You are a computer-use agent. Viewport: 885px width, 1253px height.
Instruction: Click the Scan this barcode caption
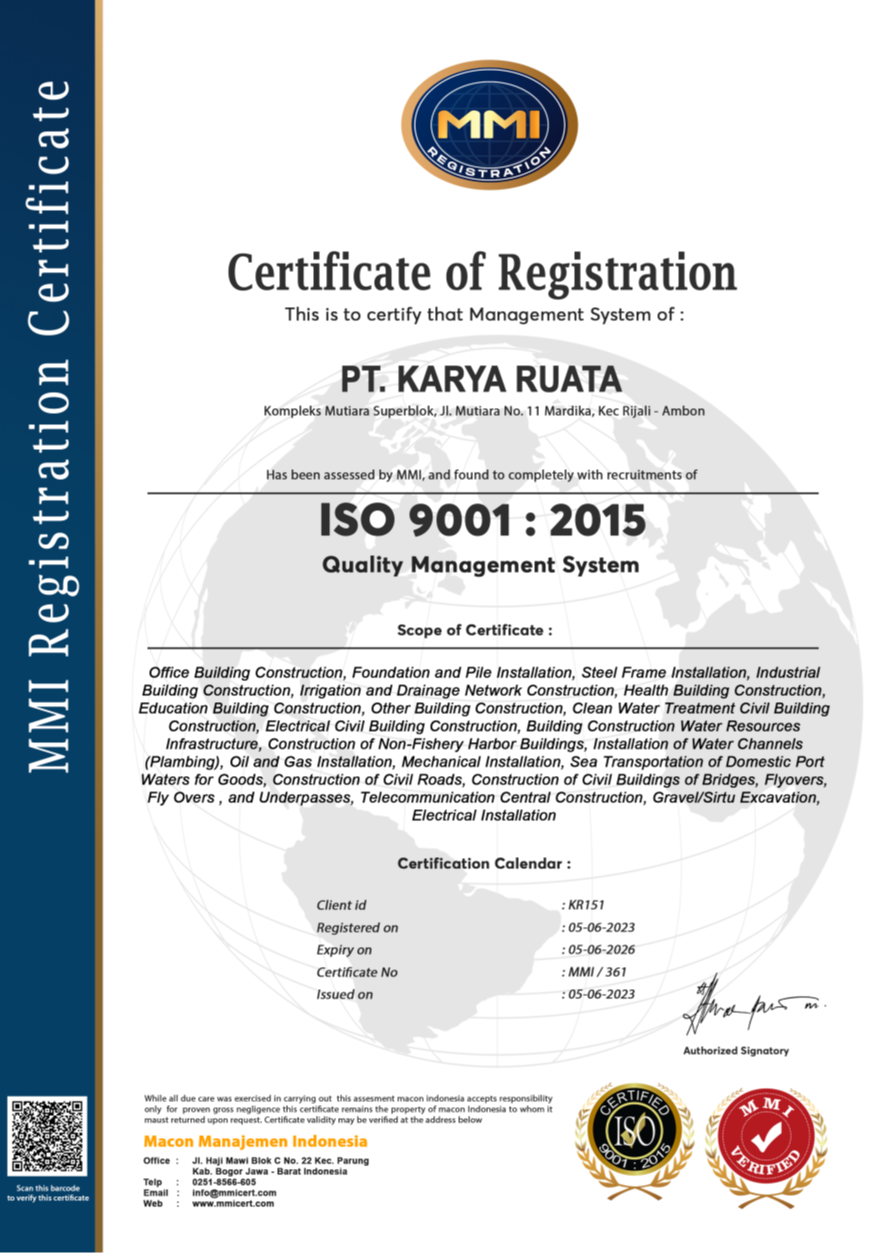pos(48,1194)
